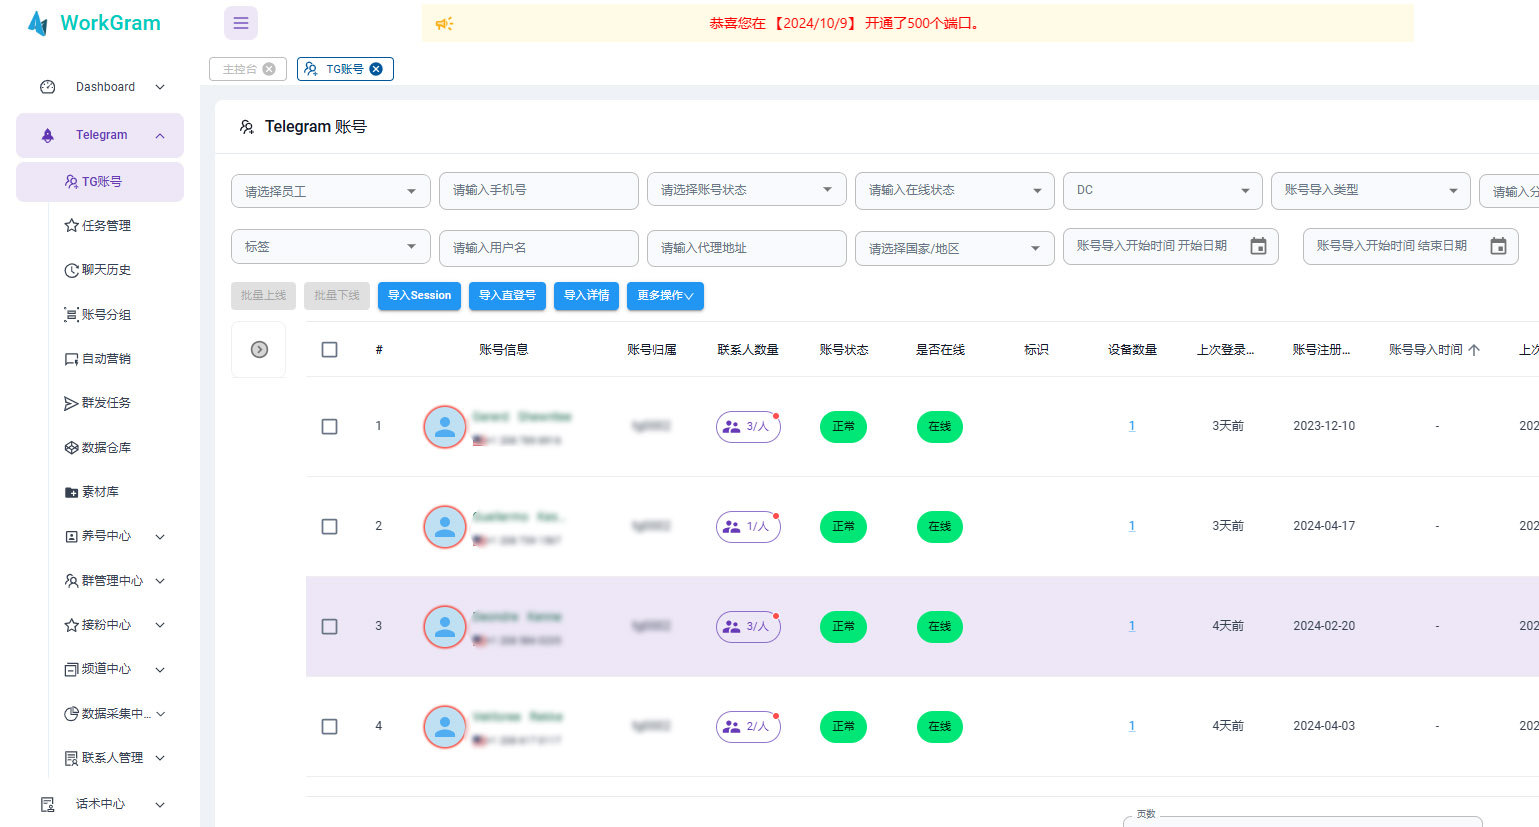Click the avatar in row 1
Screen dimensions: 1539x827
pyautogui.click(x=445, y=427)
